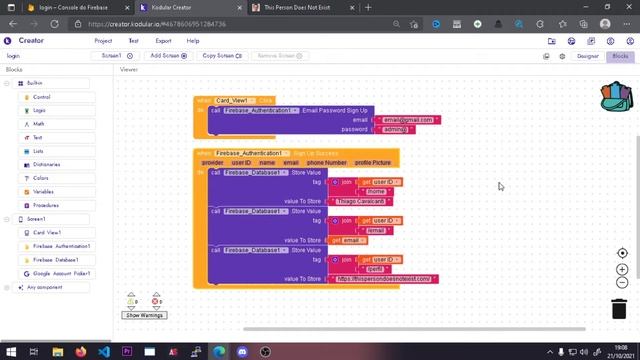Select Firebase_Authentication1 in component tree
This screenshot has height=360, width=640.
pos(56,246)
